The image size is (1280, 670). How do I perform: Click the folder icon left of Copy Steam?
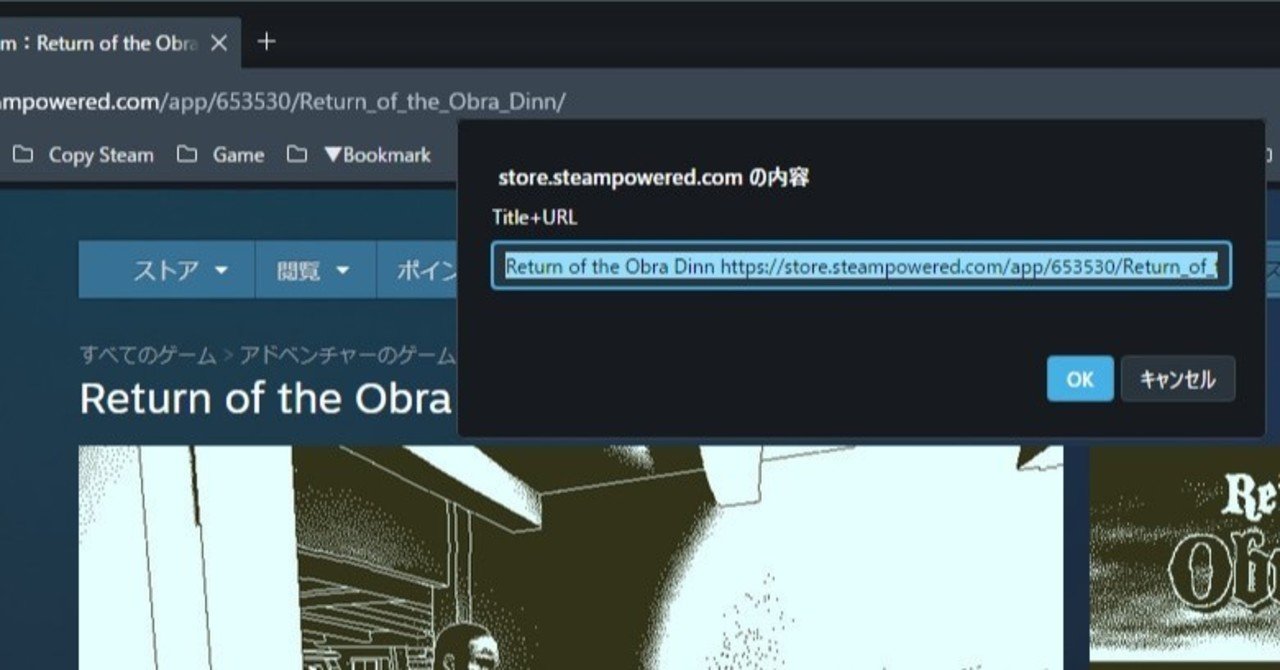[x=23, y=155]
